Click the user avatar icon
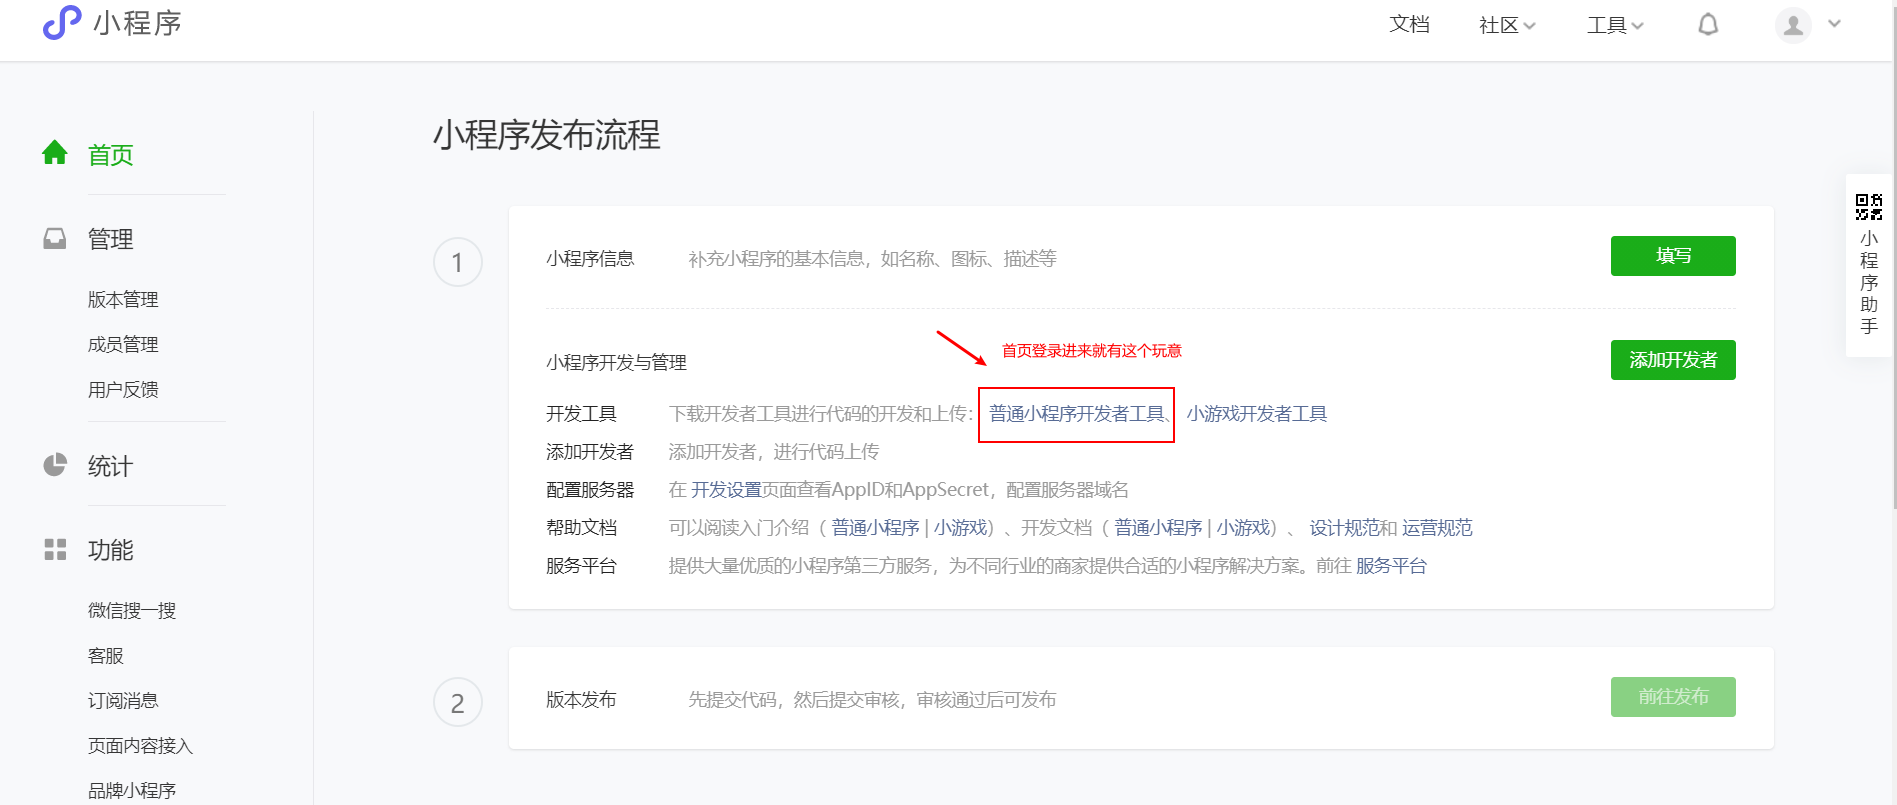 pyautogui.click(x=1793, y=25)
